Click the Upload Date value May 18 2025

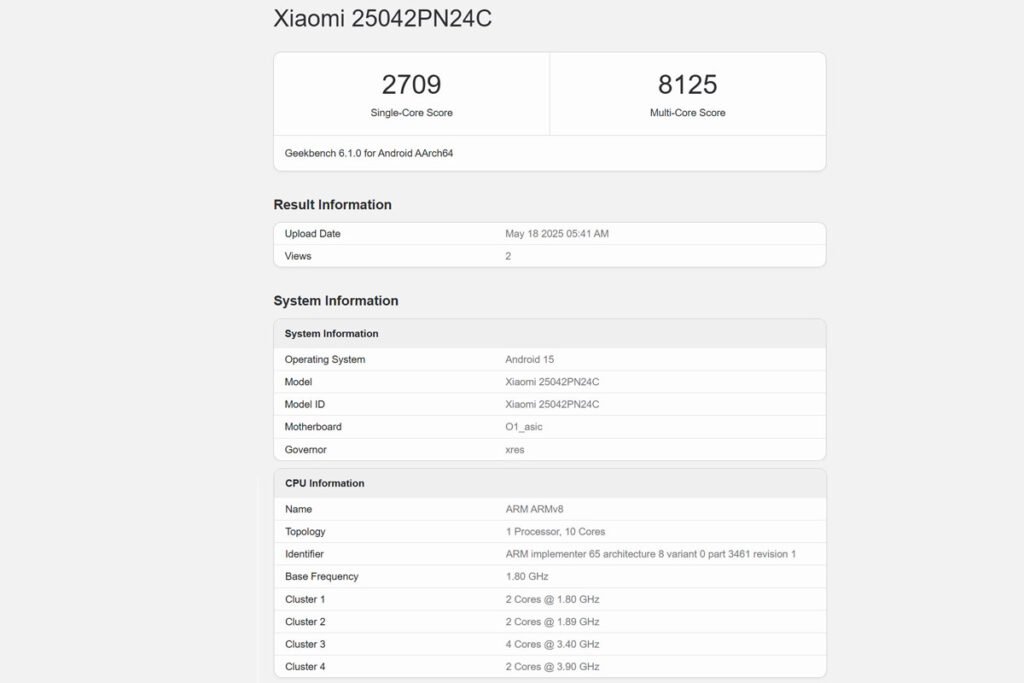point(557,234)
